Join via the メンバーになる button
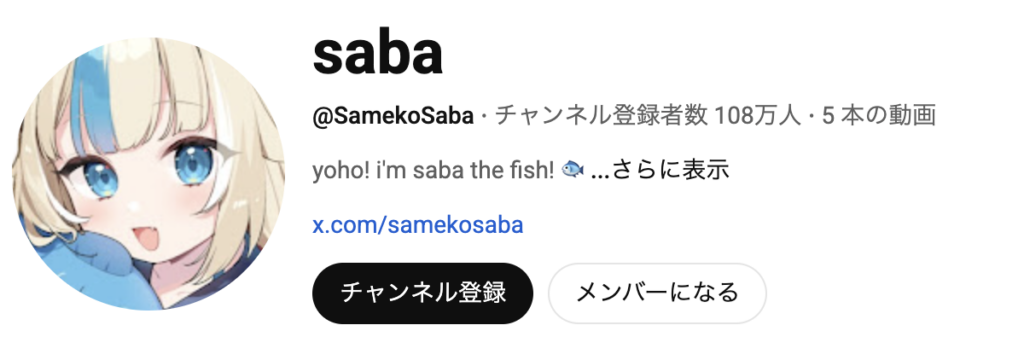 pyautogui.click(x=656, y=293)
